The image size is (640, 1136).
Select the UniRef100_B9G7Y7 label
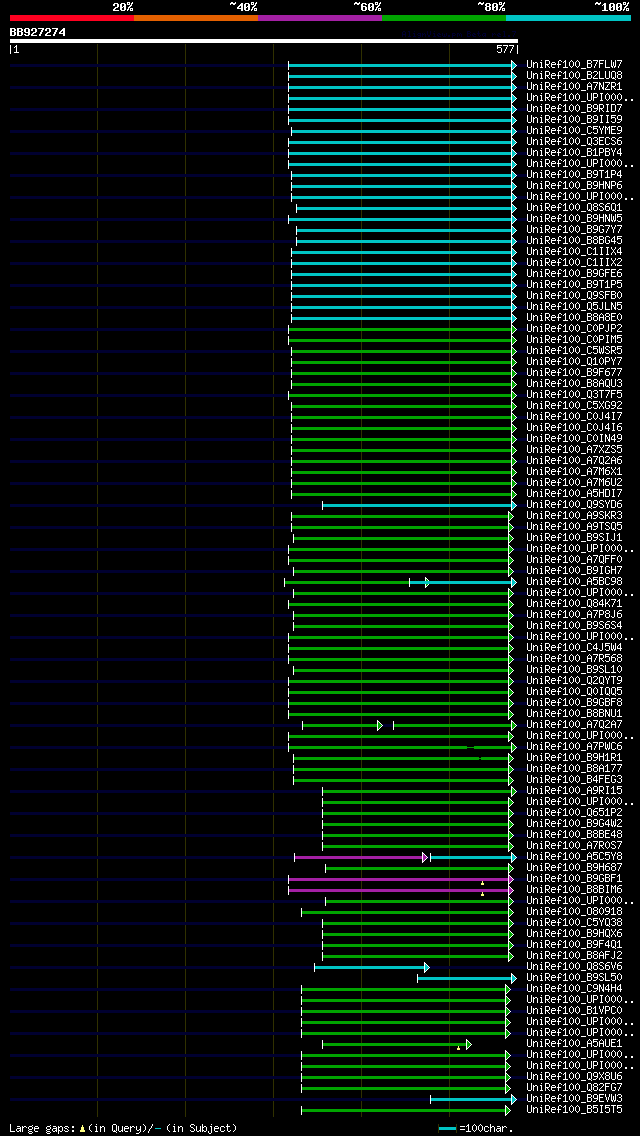click(x=575, y=229)
